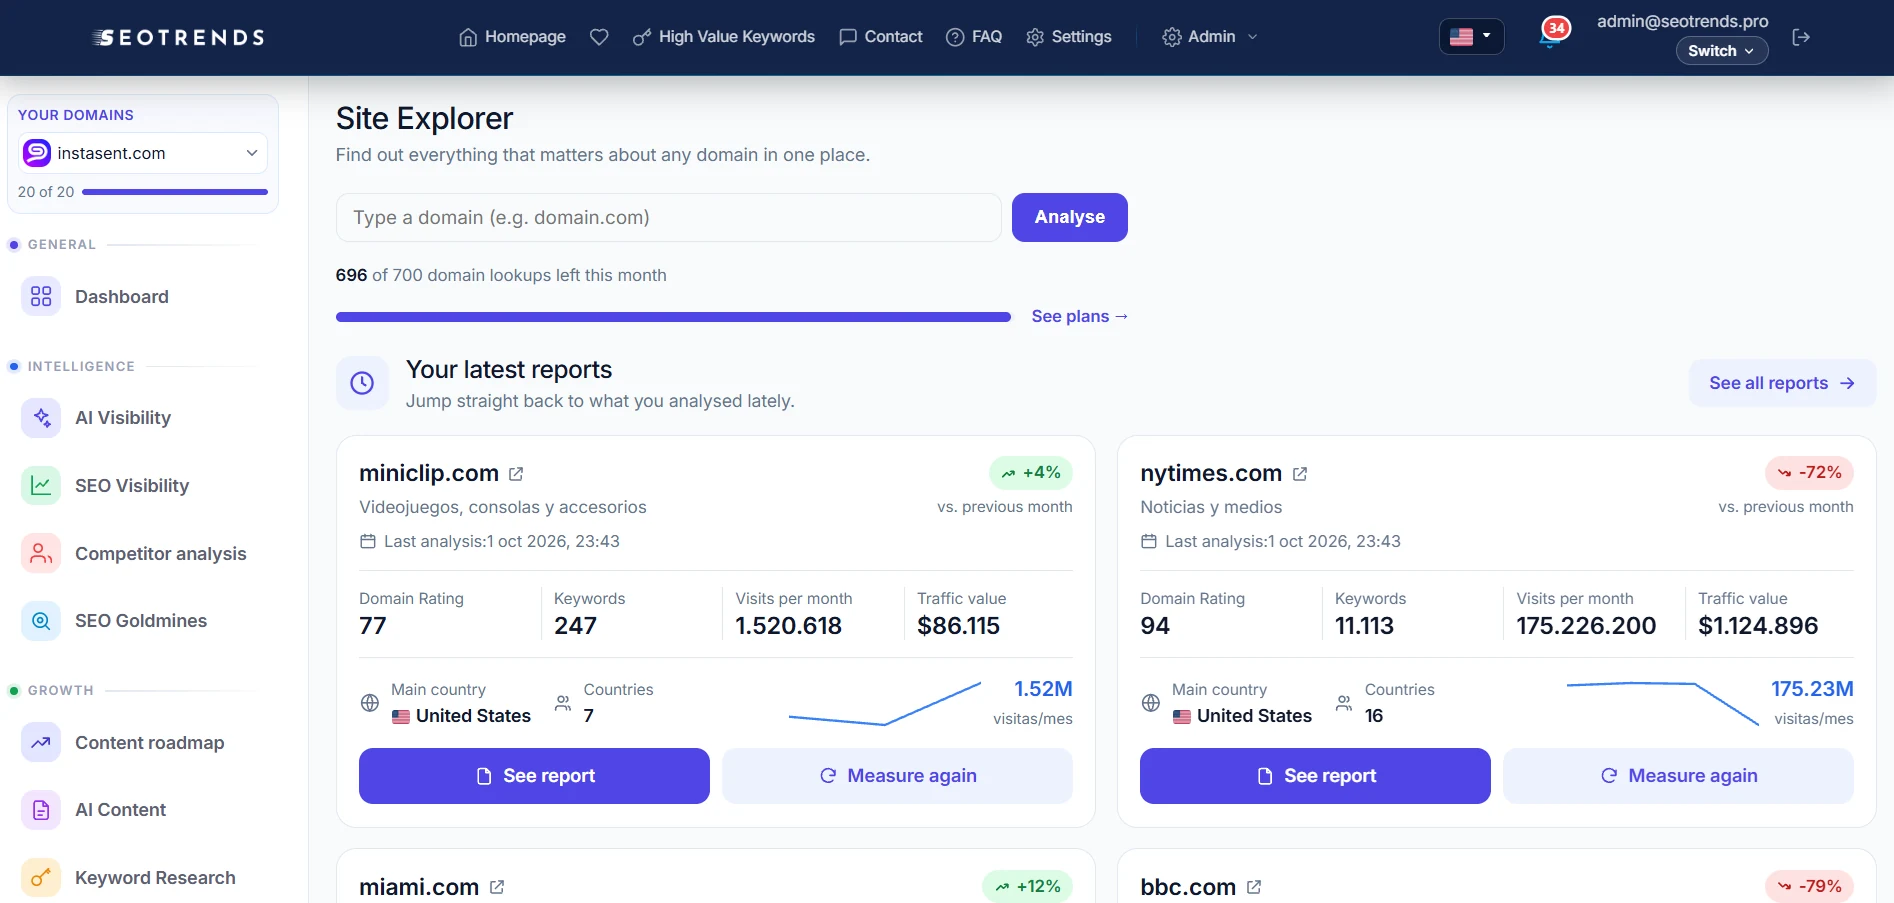Click the domain lookups progress bar

coord(673,317)
